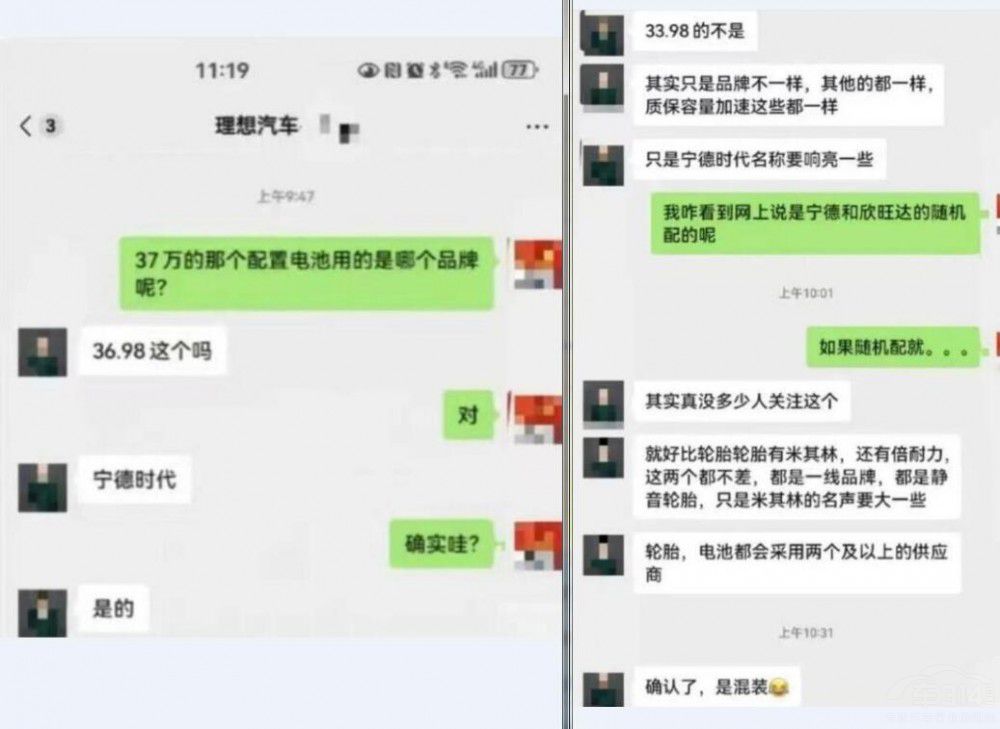
Task: Tap the back arrow beside unread count 3
Action: 26,126
